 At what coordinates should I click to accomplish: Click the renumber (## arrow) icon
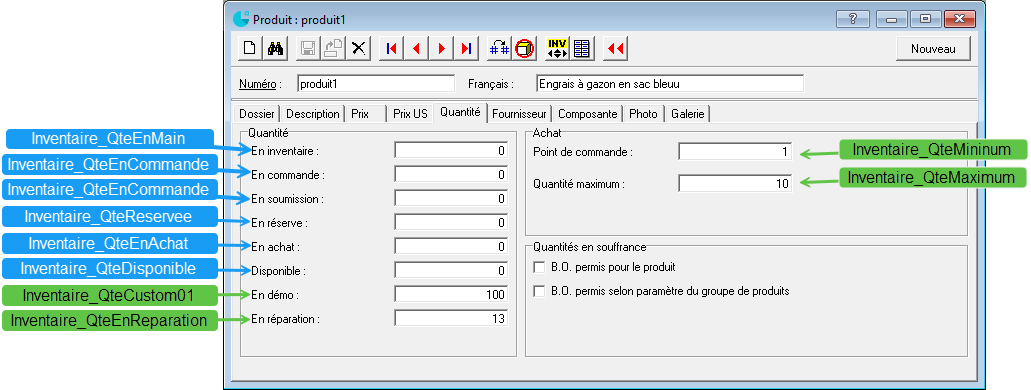tap(500, 48)
